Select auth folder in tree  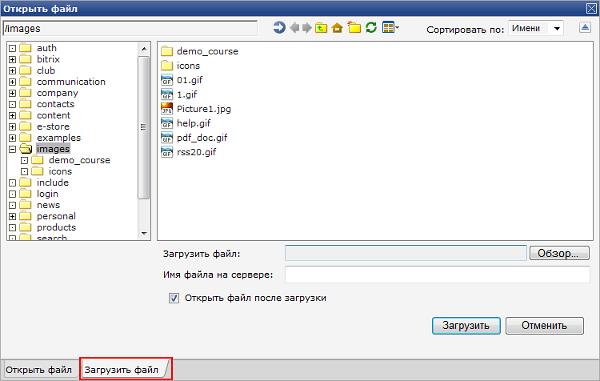47,48
